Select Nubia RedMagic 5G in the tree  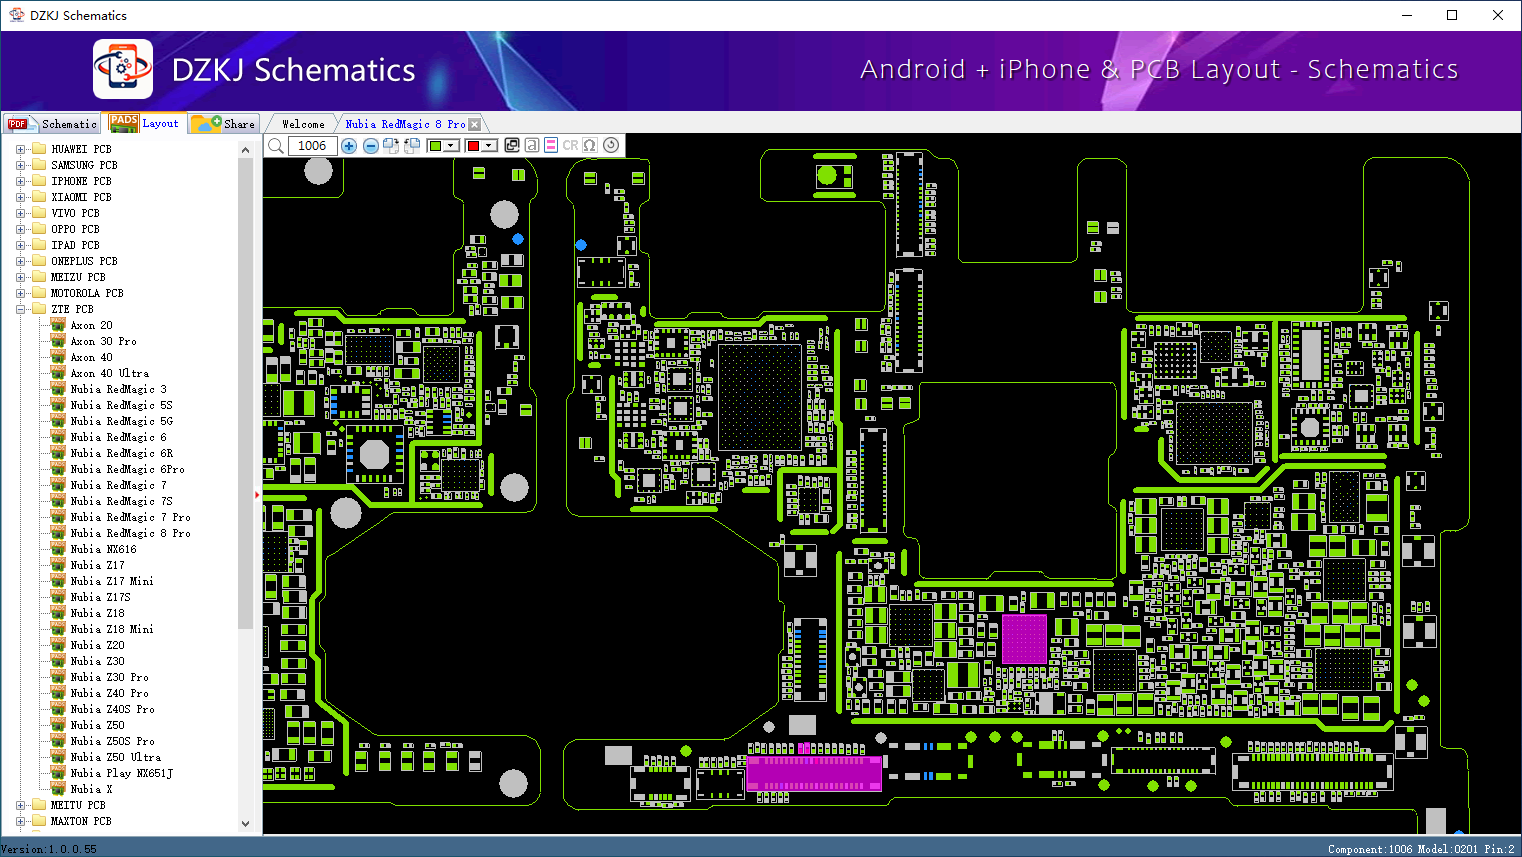[x=121, y=421]
